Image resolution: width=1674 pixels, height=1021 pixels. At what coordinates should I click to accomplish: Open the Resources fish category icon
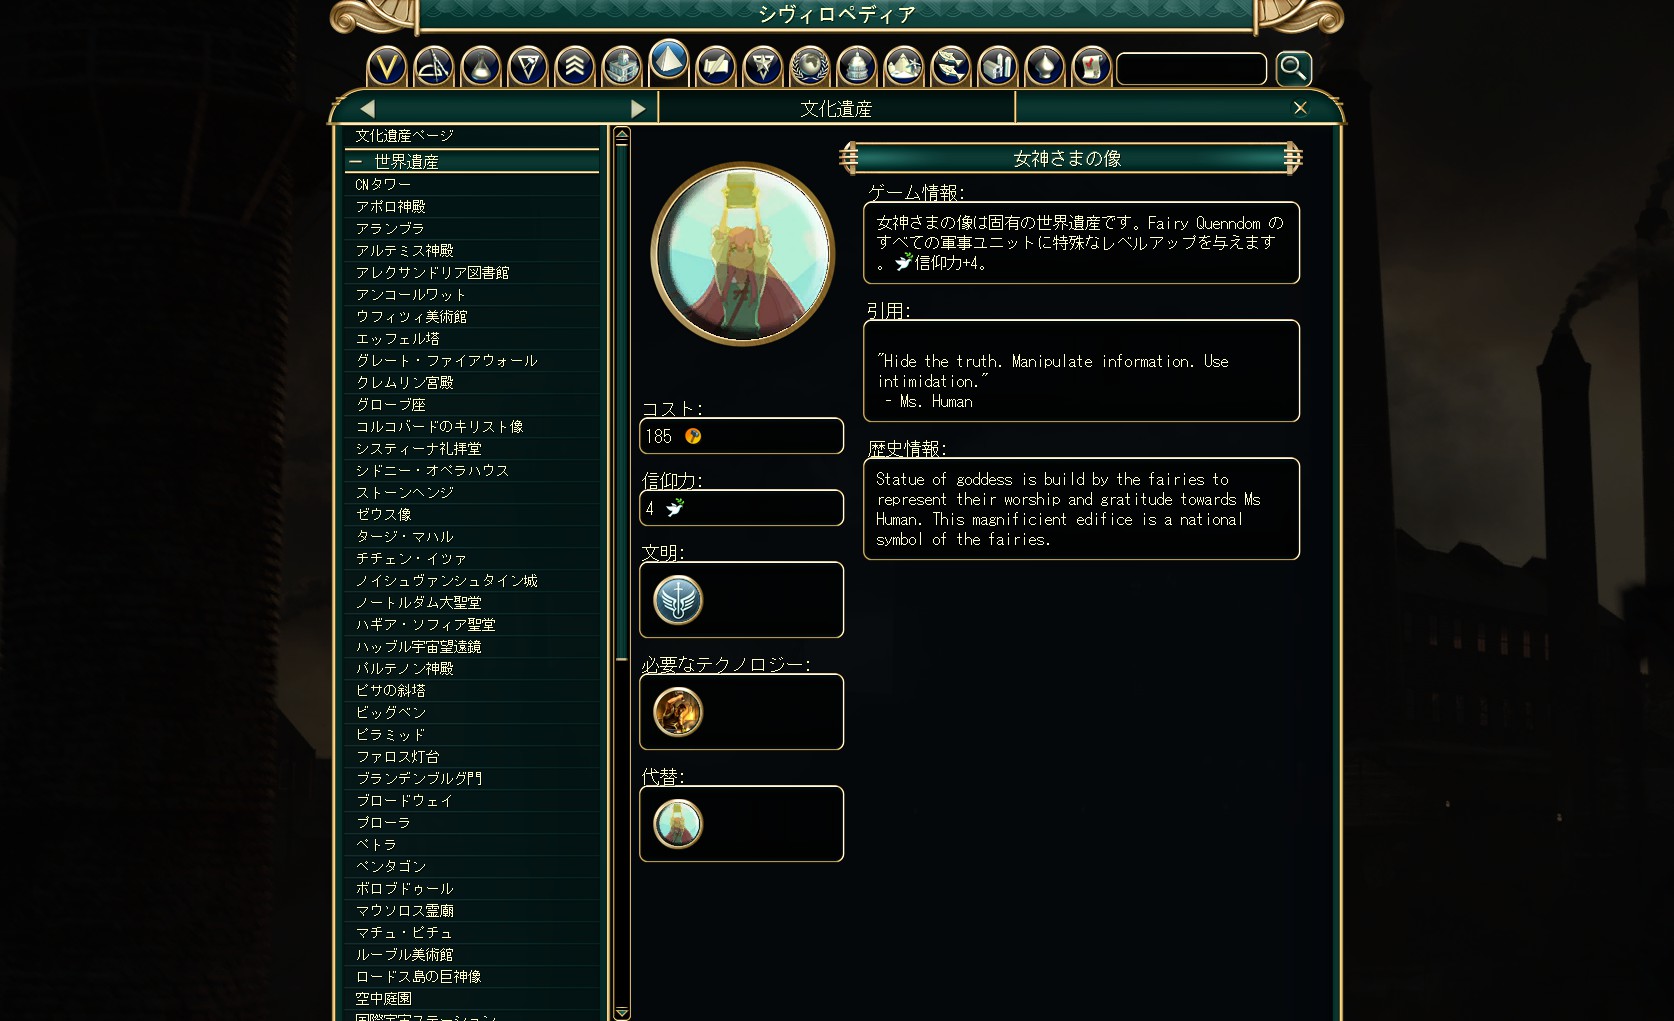pyautogui.click(x=950, y=68)
